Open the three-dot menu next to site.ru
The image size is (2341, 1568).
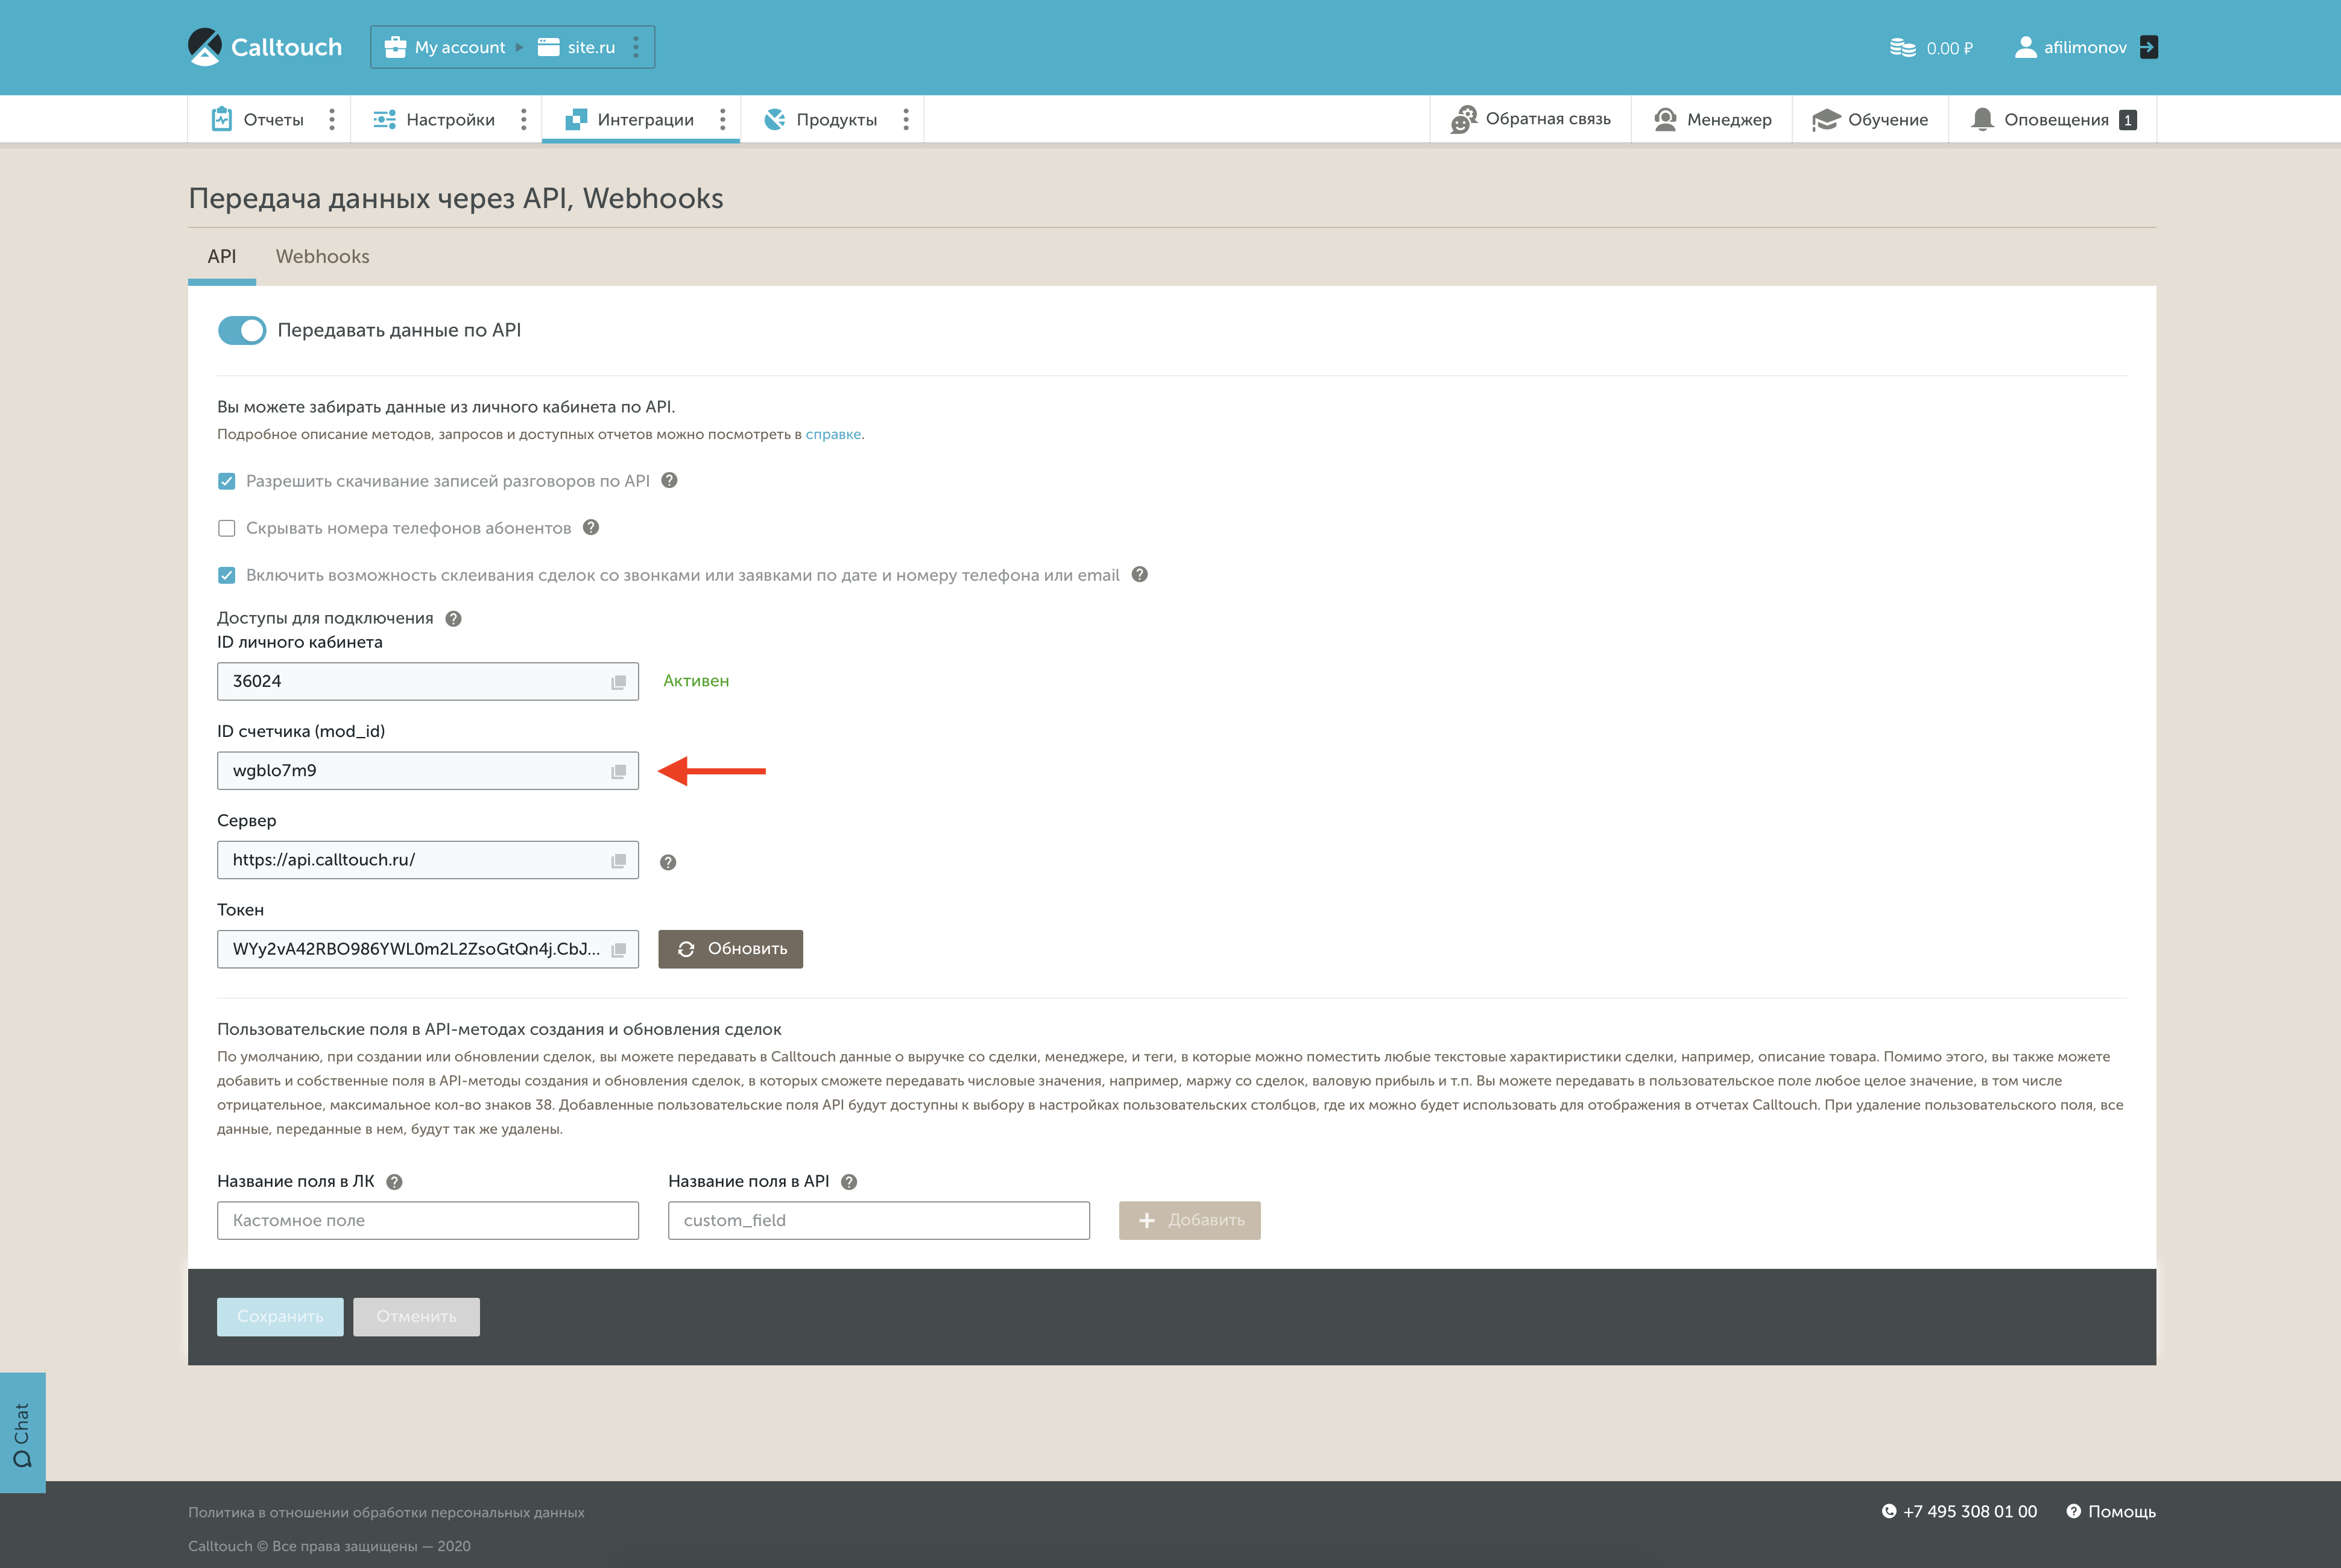click(636, 47)
